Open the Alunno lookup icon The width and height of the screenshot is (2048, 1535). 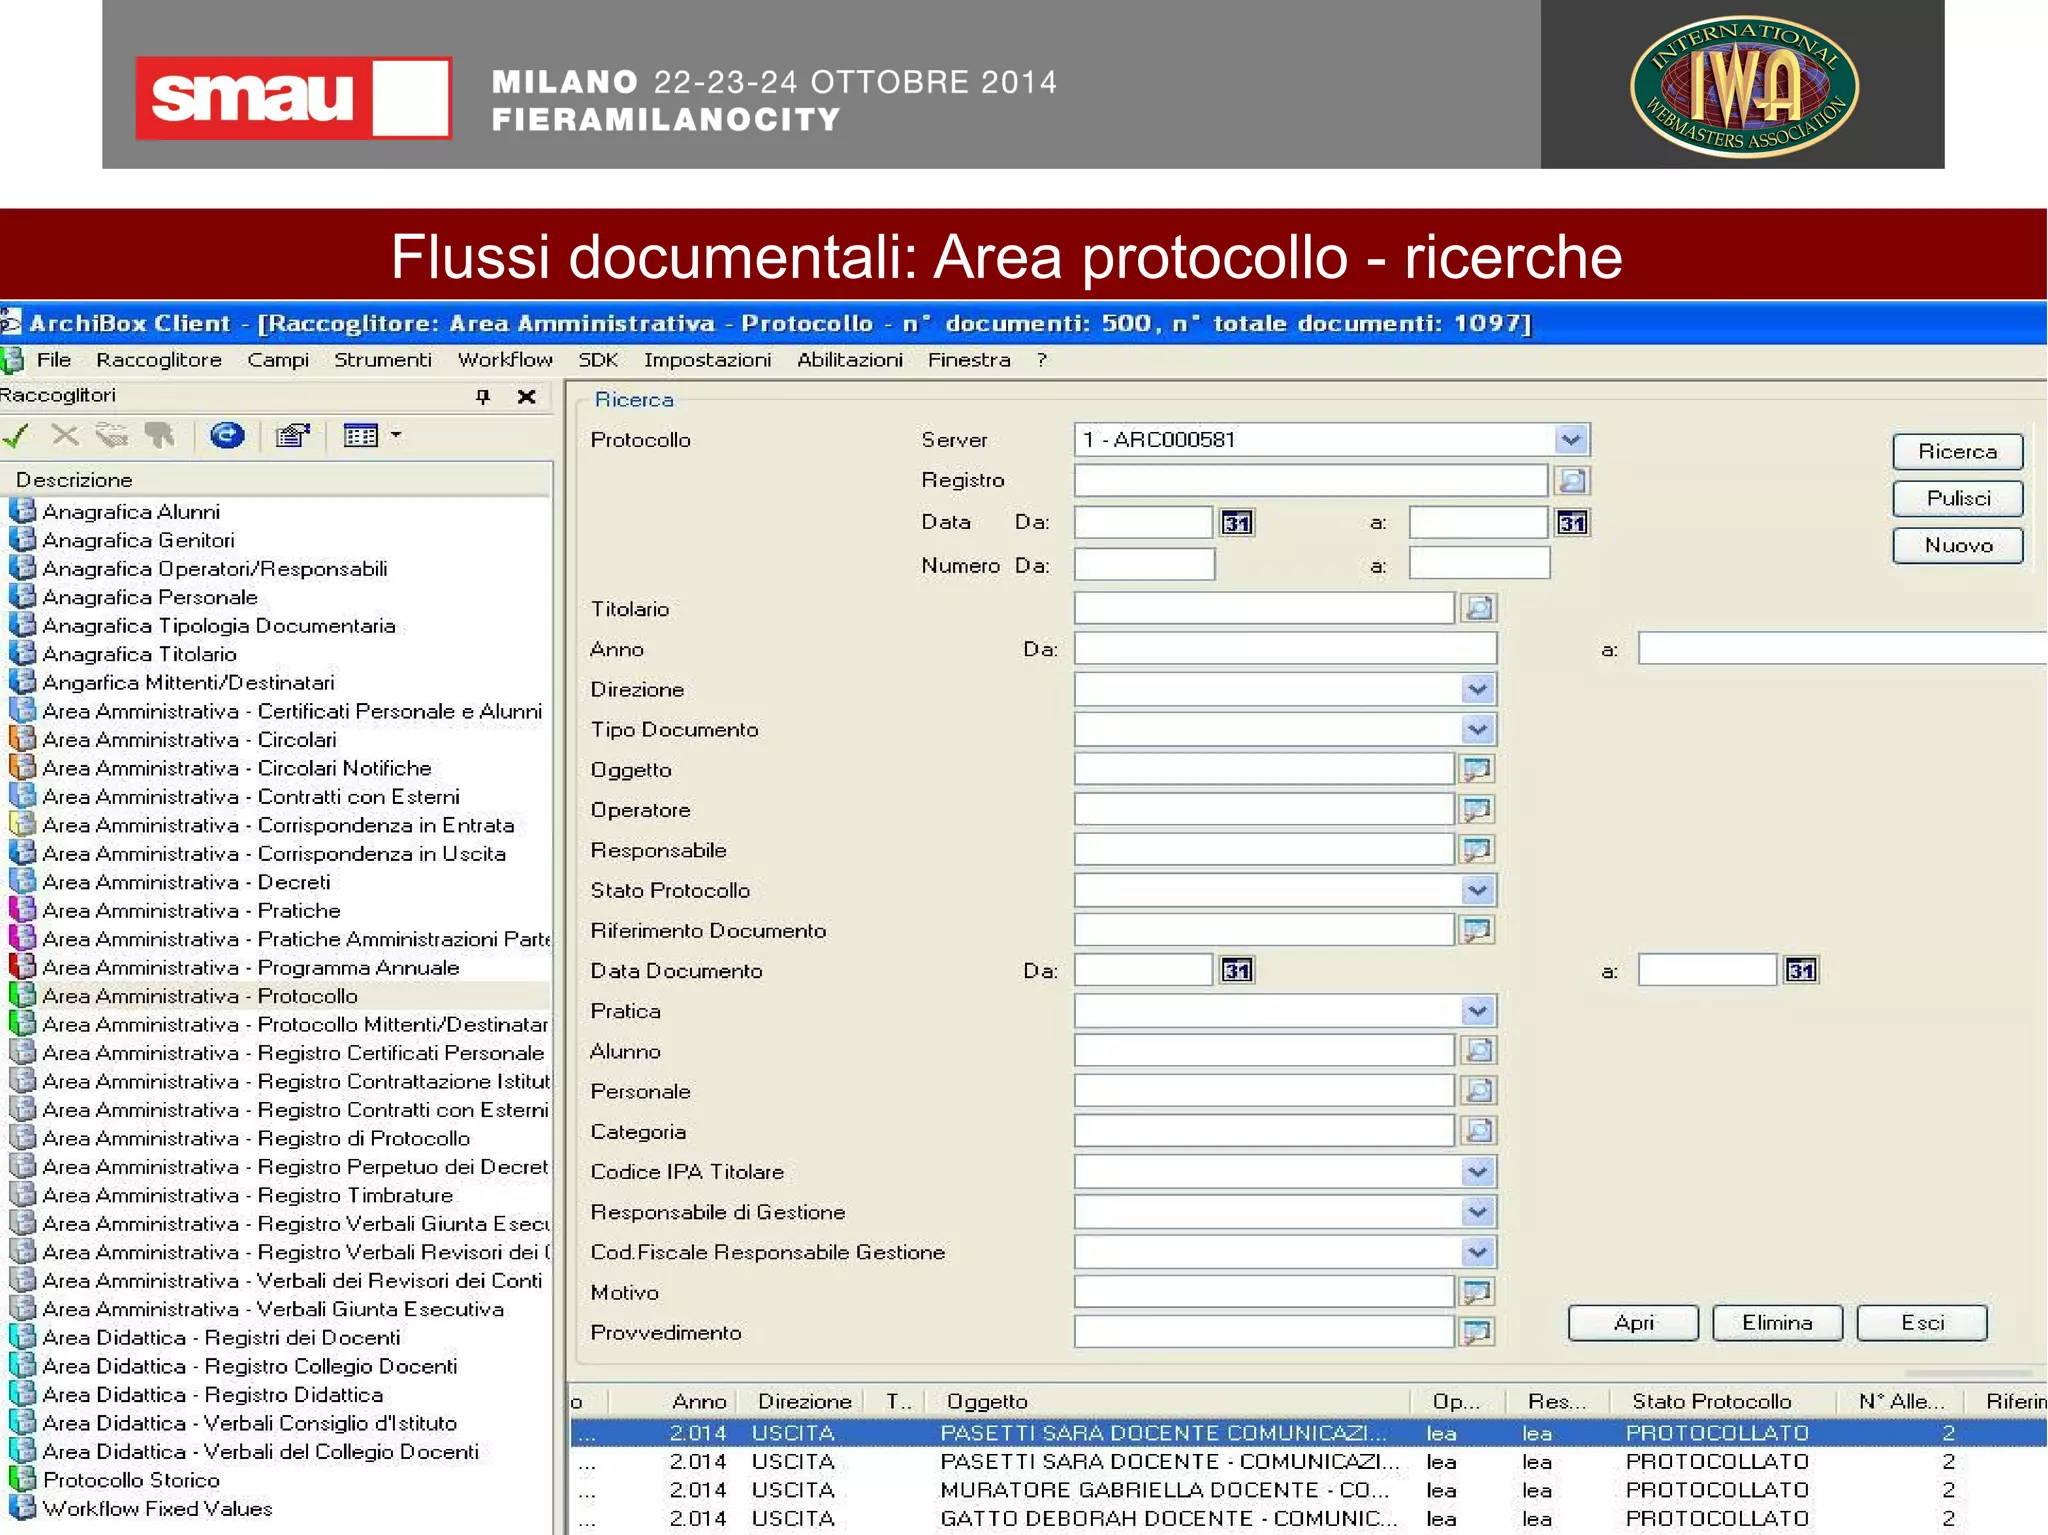point(1479,1051)
